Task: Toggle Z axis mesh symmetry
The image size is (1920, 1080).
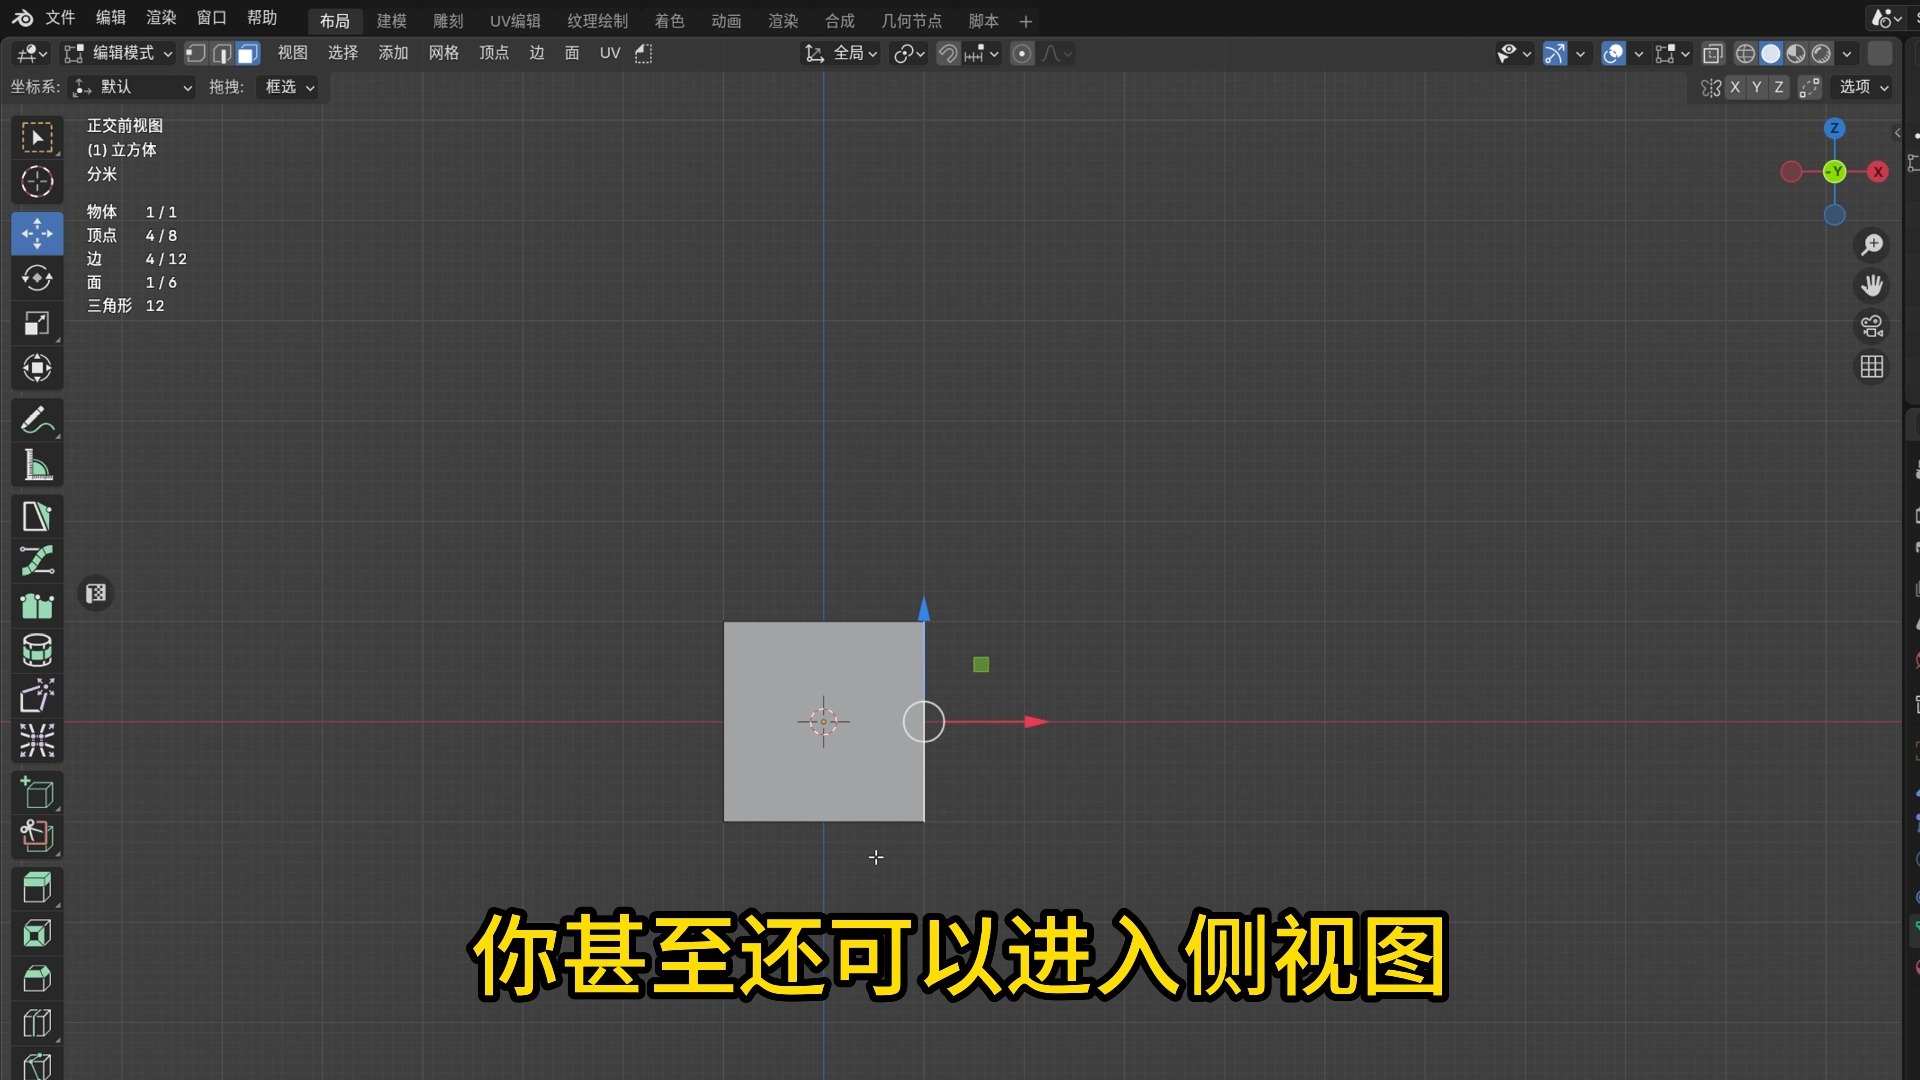Action: click(1779, 87)
